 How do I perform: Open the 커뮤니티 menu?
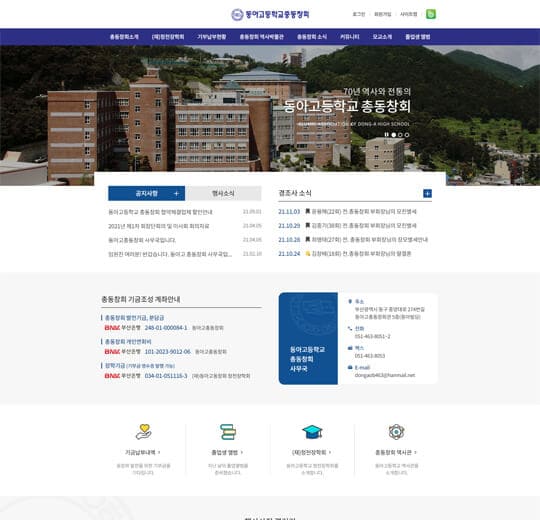point(350,37)
